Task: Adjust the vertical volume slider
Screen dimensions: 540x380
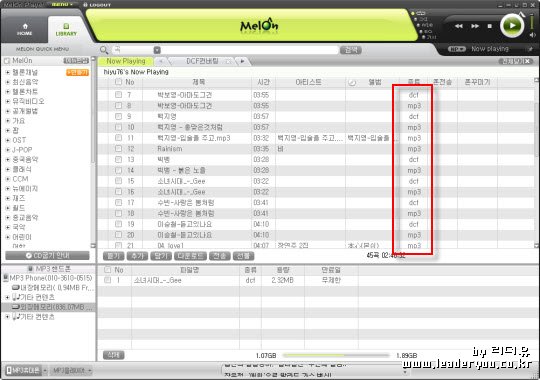Action: [532, 22]
